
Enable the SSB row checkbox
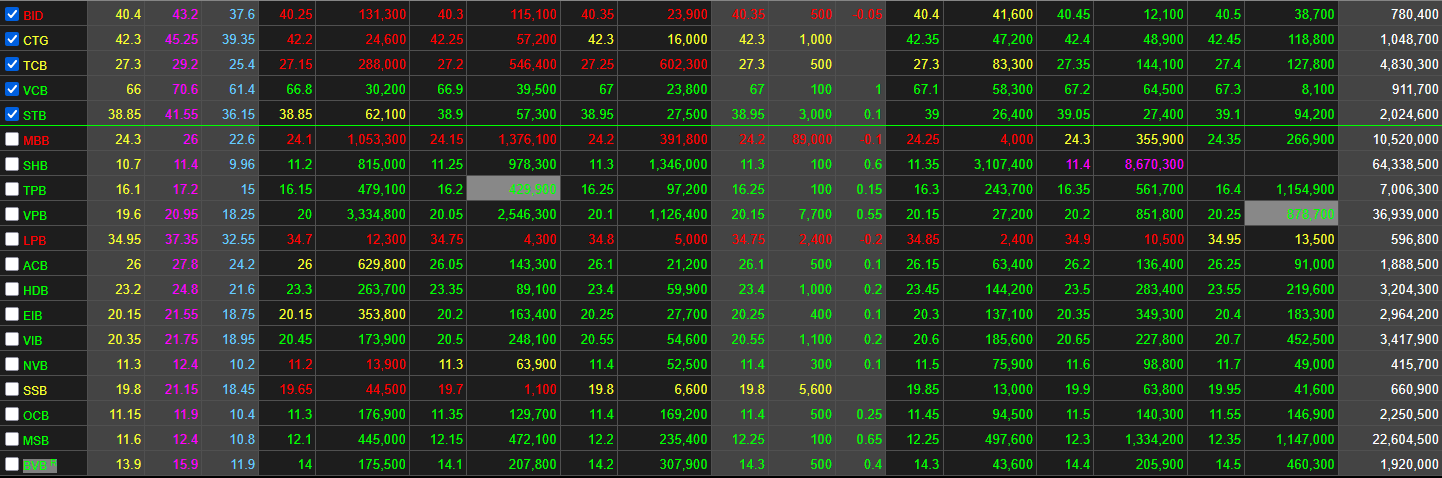12,389
